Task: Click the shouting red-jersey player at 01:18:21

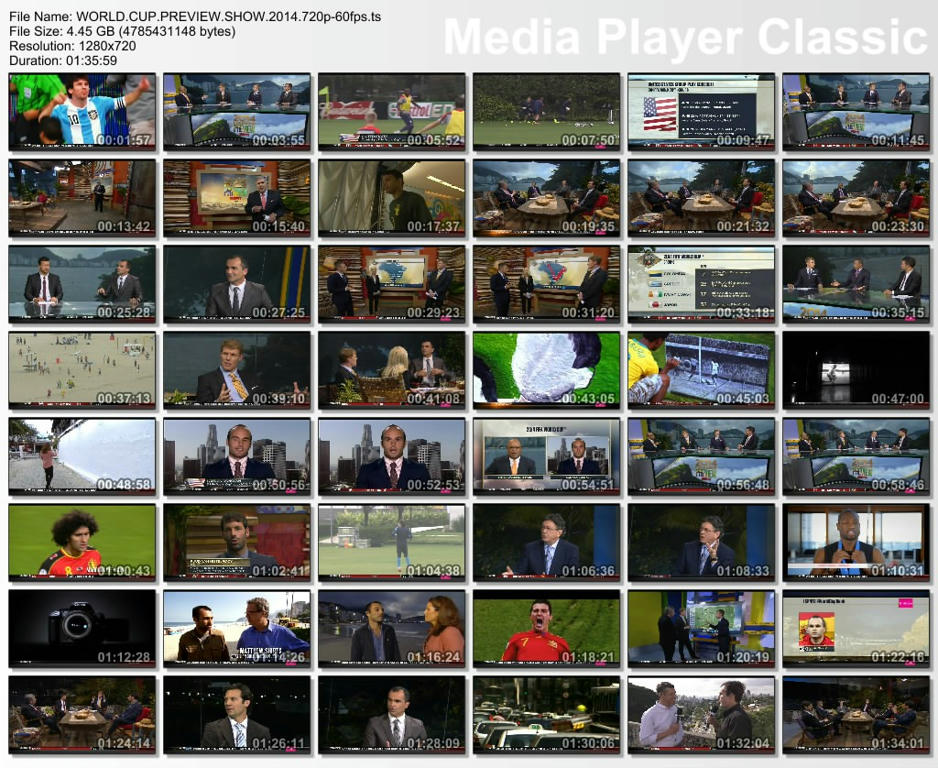Action: (546, 627)
